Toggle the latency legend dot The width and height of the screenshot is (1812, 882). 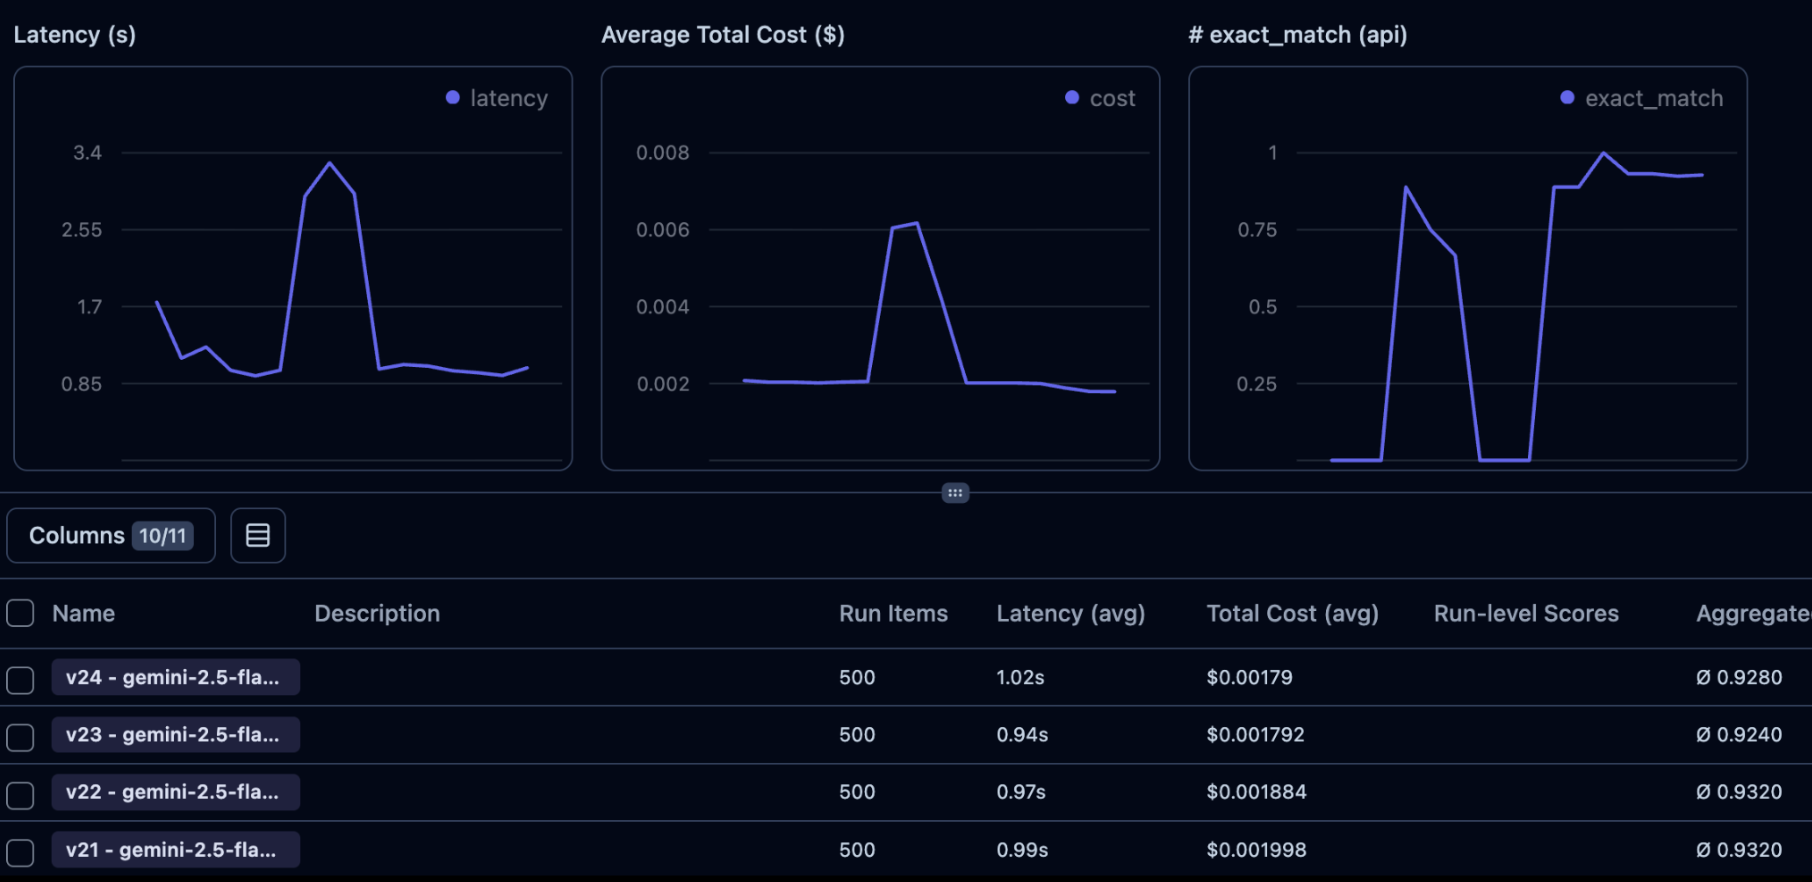pos(453,97)
